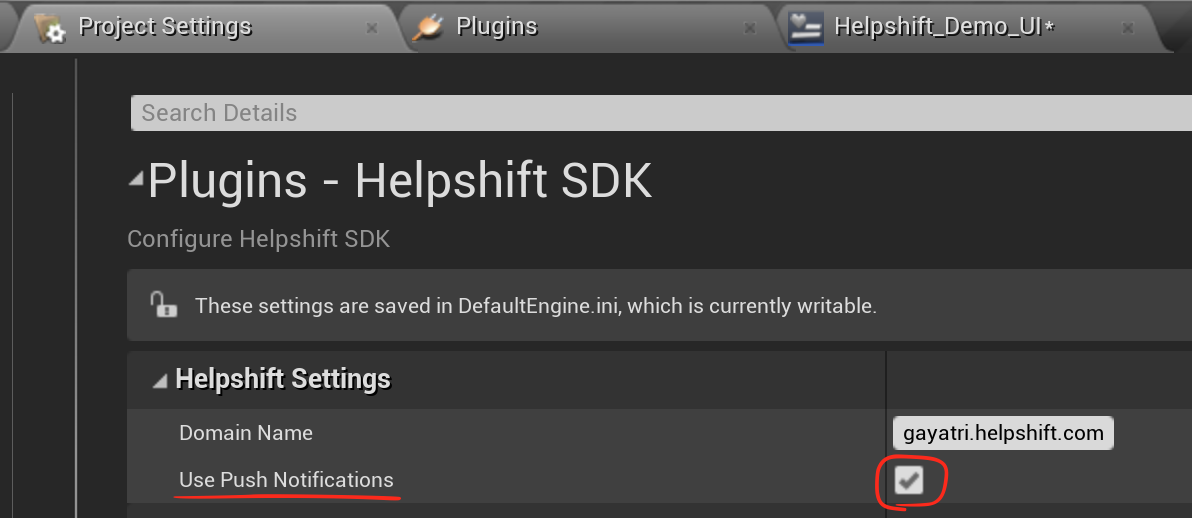The image size is (1192, 518).
Task: Select the Domain Name property label
Action: click(246, 433)
